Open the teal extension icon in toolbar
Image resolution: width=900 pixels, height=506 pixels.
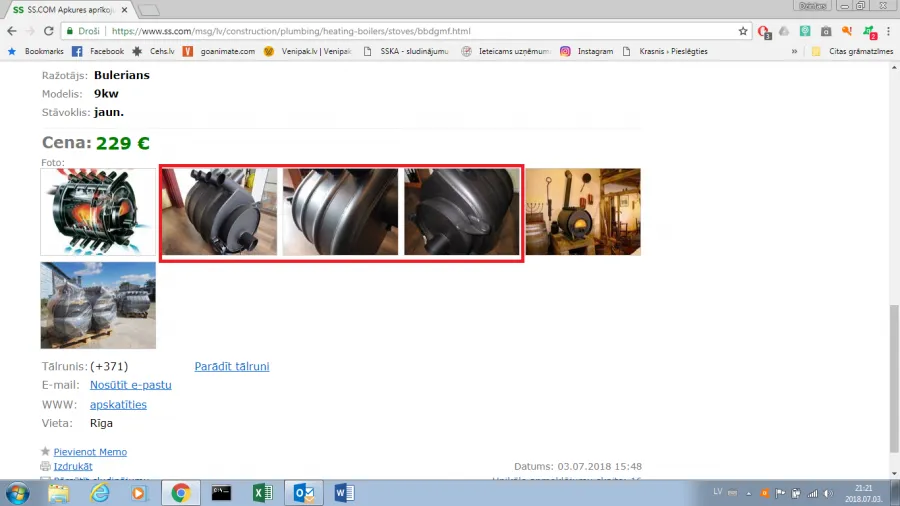point(805,31)
